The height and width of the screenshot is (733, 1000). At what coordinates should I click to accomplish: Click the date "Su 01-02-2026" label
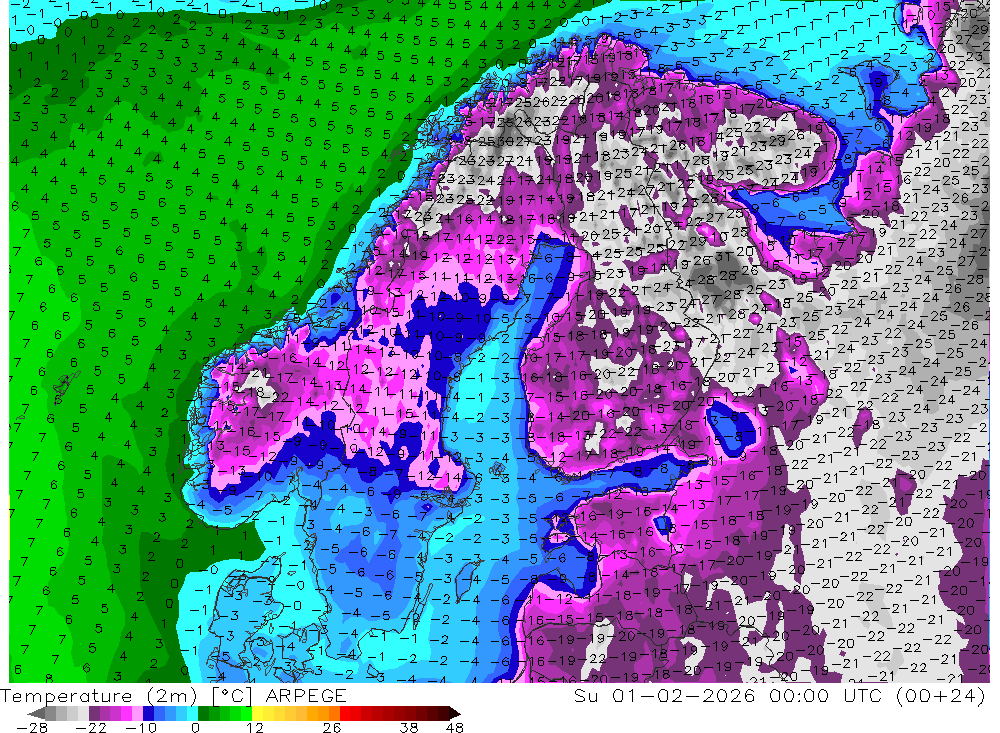point(664,695)
